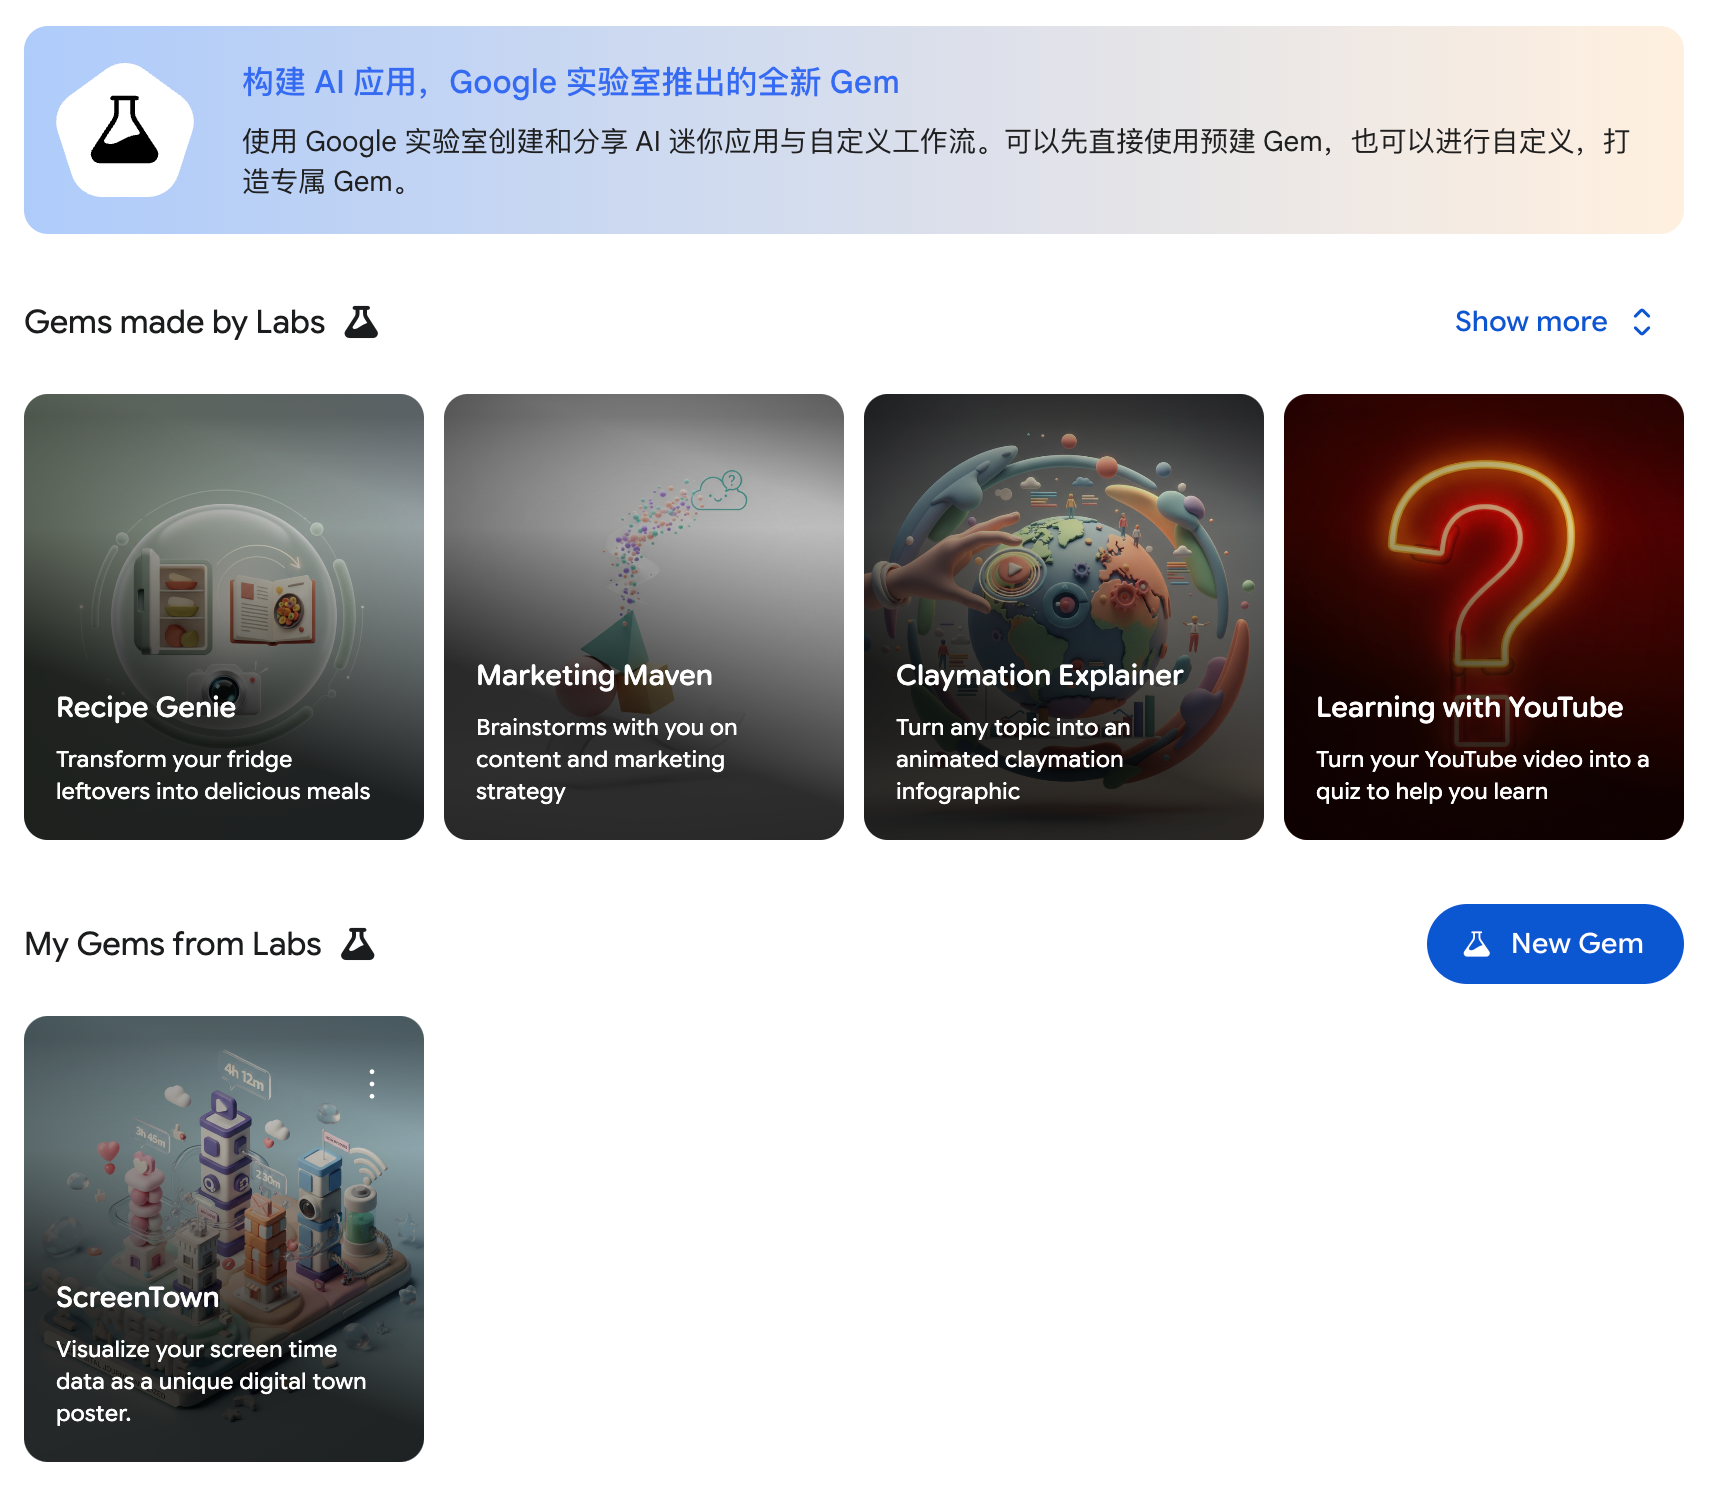Click the banner description starting 使用 Google 实验室
The height and width of the screenshot is (1506, 1718).
pyautogui.click(x=936, y=161)
